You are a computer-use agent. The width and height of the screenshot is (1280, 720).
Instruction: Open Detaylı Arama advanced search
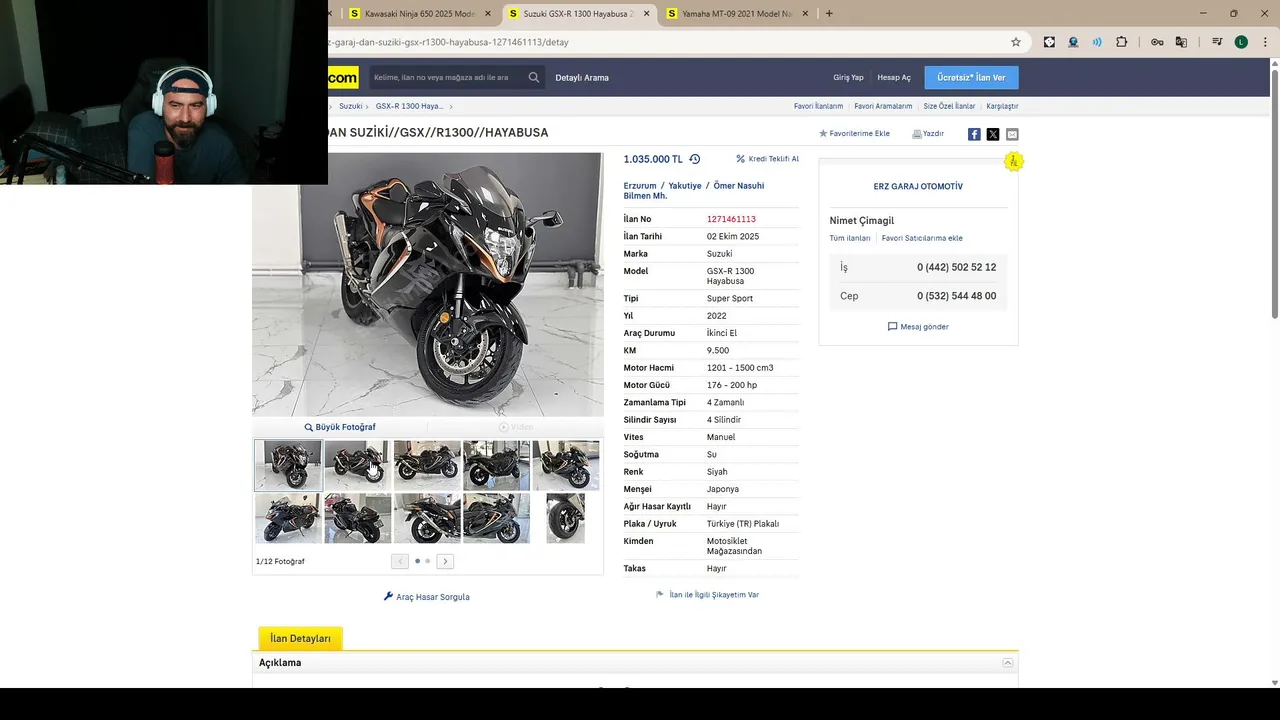coord(582,77)
